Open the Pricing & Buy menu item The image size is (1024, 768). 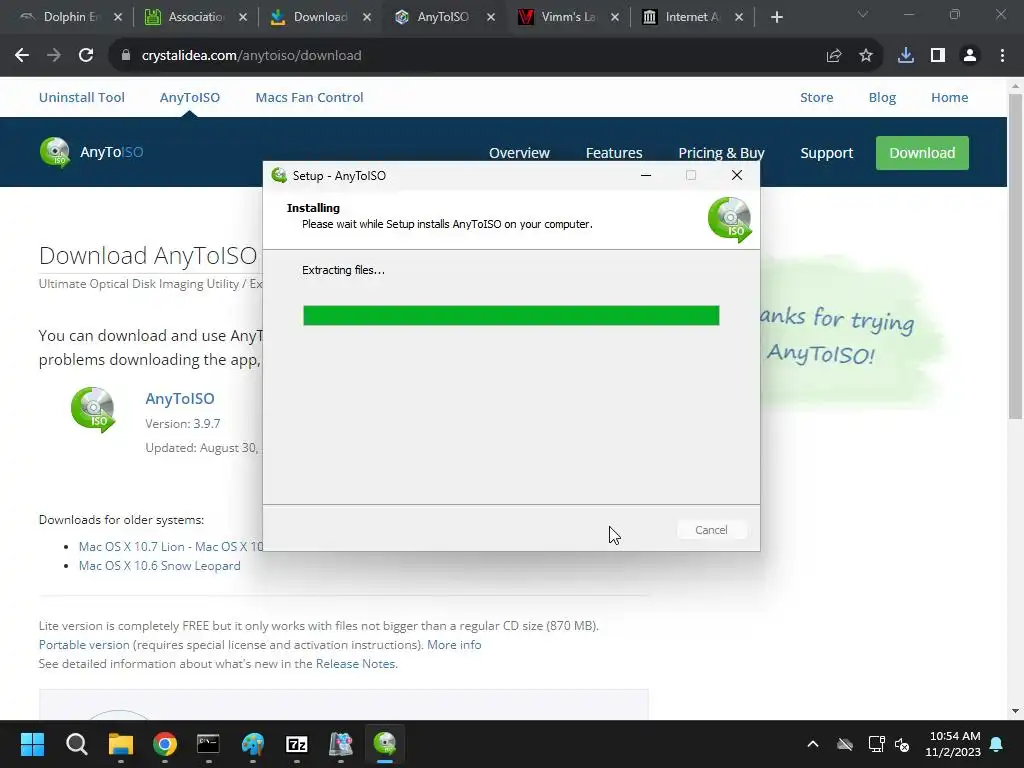click(721, 153)
